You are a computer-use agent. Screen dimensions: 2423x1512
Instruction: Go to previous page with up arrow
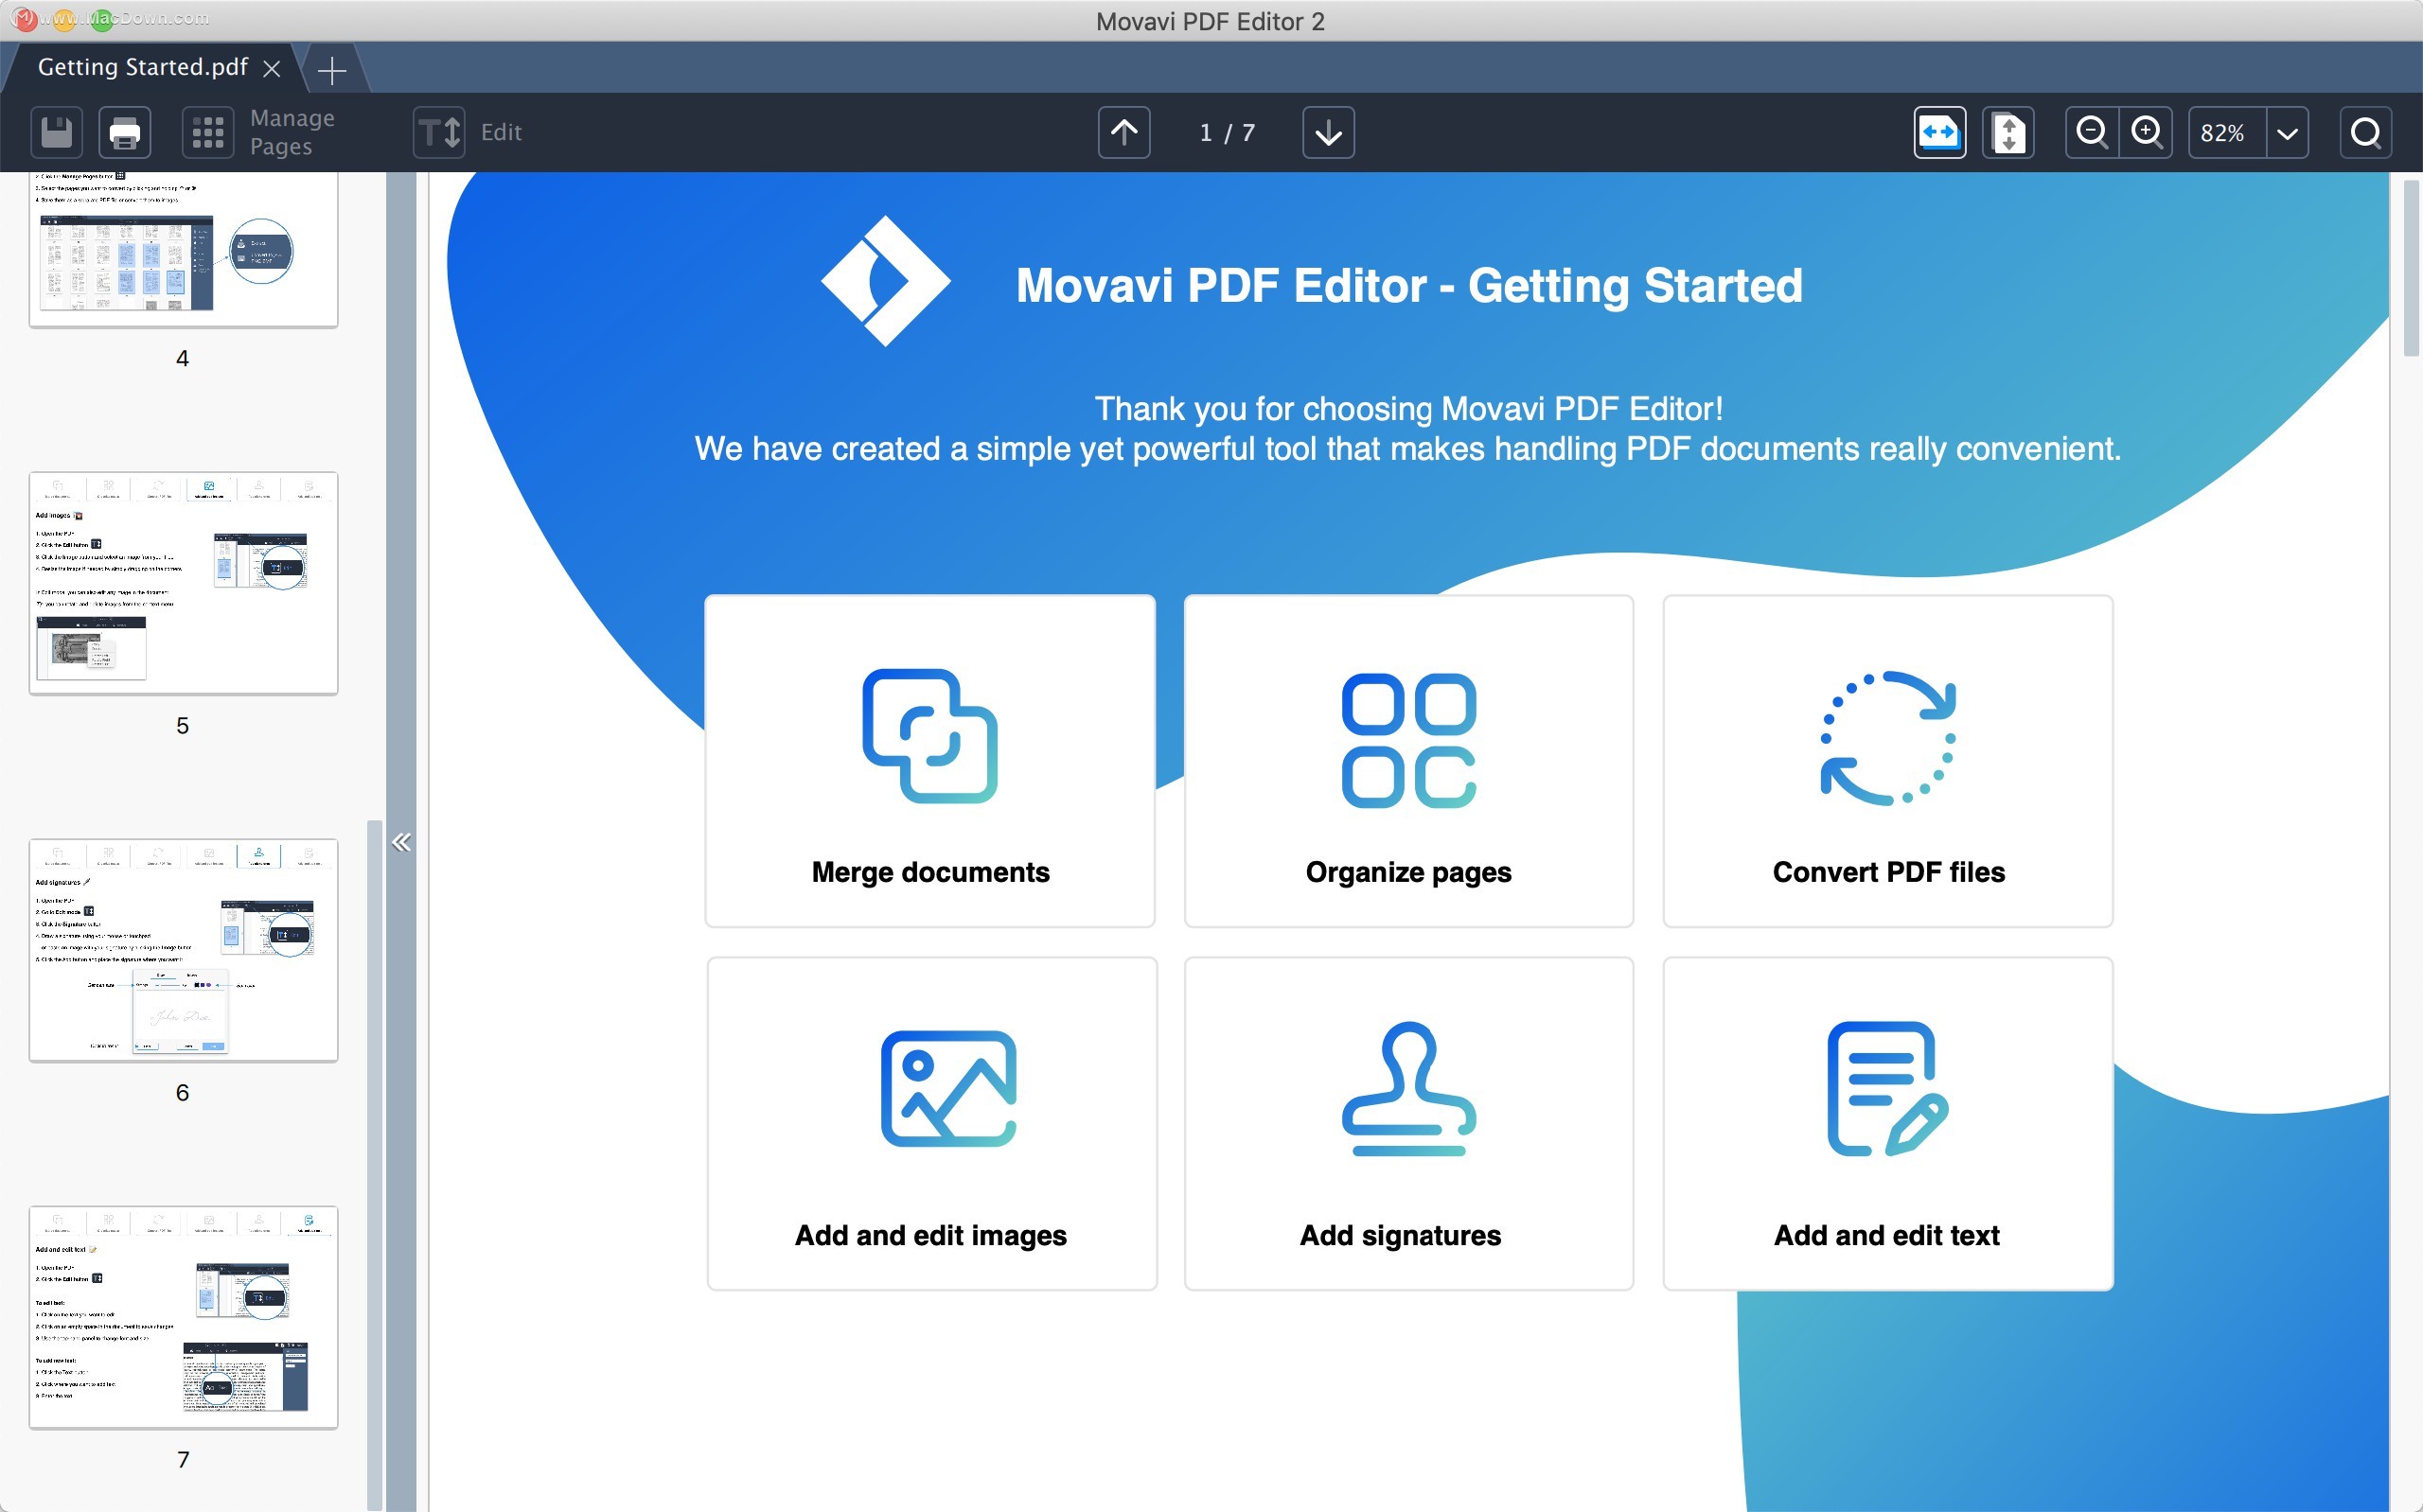click(1124, 132)
